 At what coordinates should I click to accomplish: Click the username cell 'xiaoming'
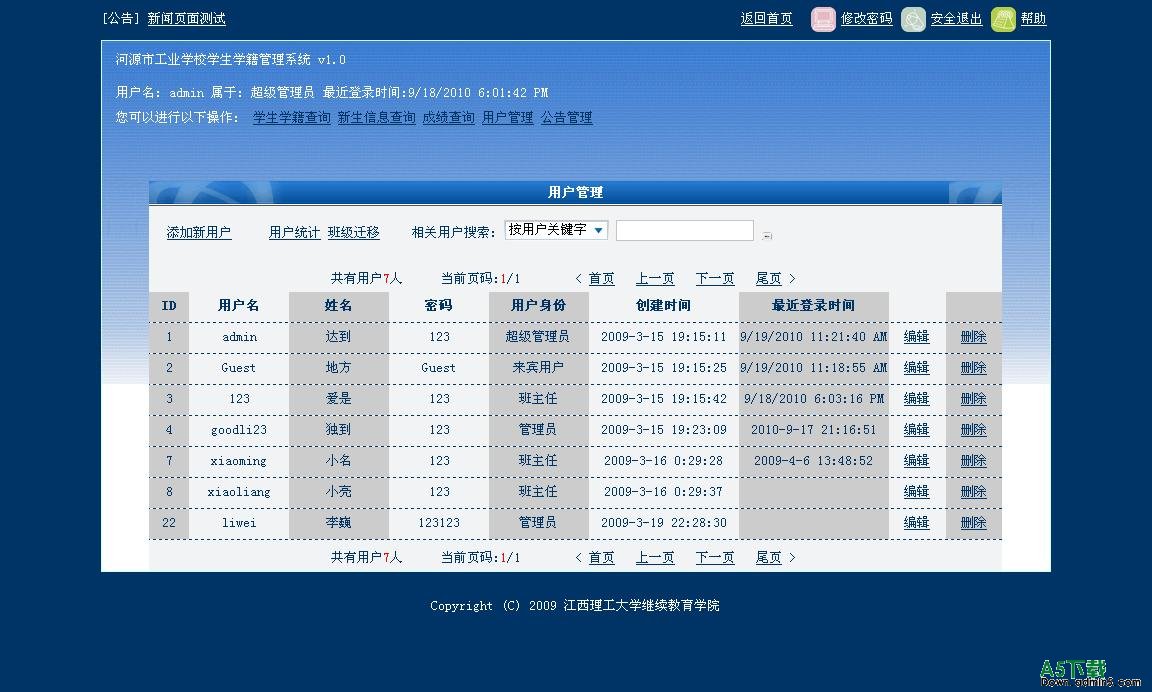pos(239,461)
